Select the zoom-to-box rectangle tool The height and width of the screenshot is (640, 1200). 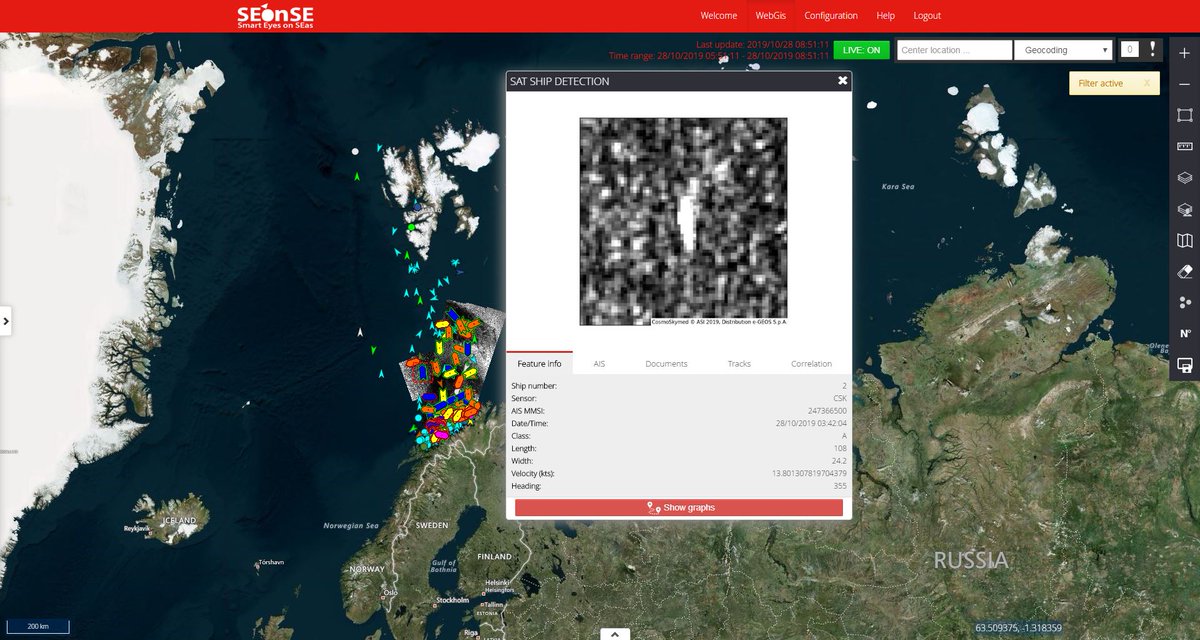point(1185,115)
